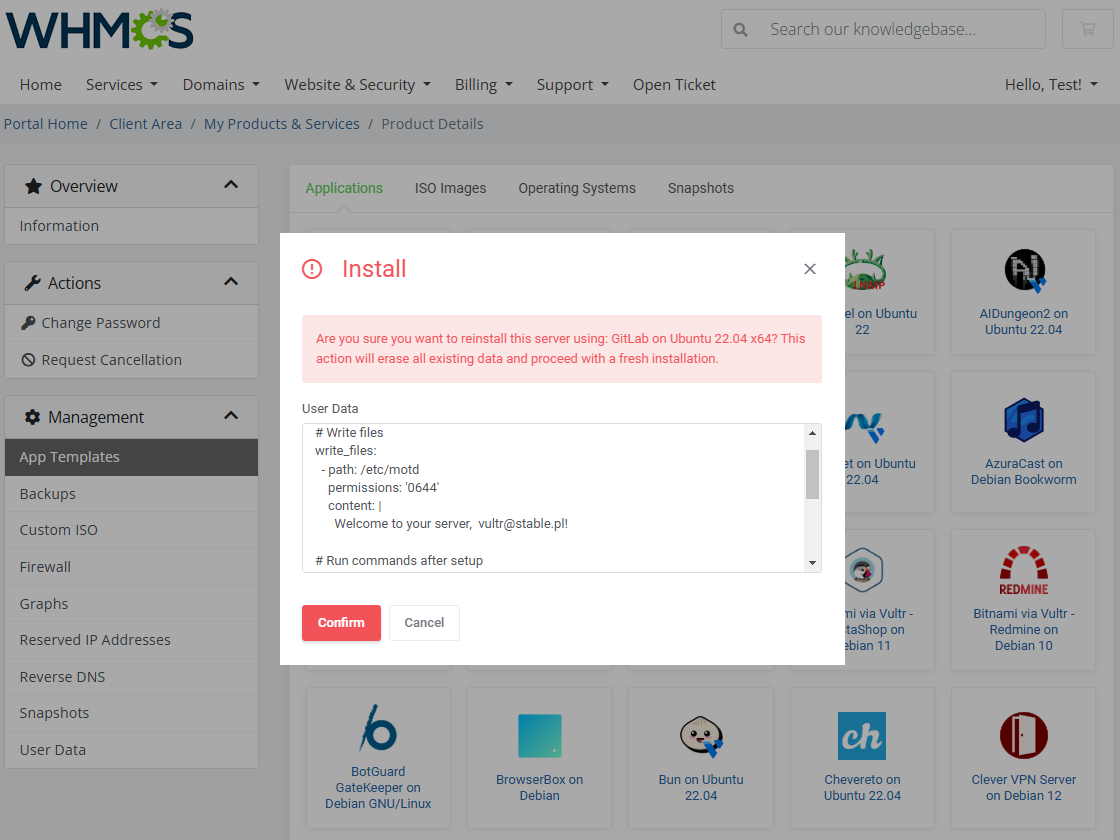Open Reserved IP Addresses

131,641
